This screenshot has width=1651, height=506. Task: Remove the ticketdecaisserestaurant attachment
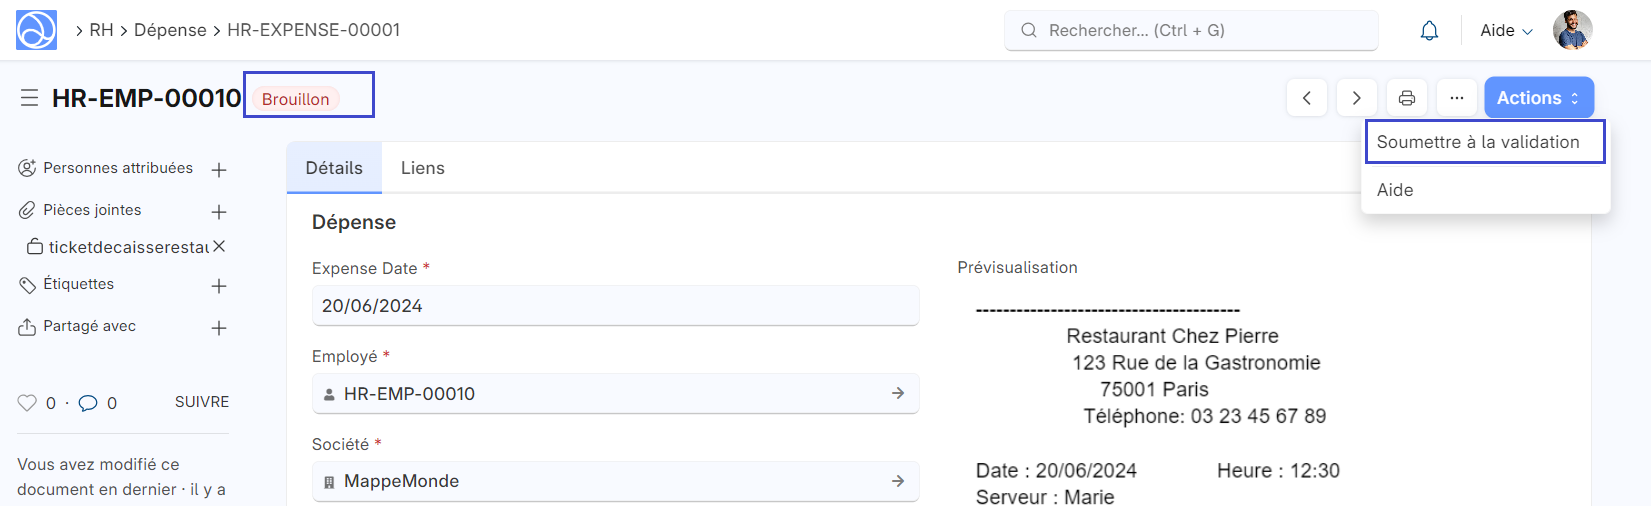[219, 246]
